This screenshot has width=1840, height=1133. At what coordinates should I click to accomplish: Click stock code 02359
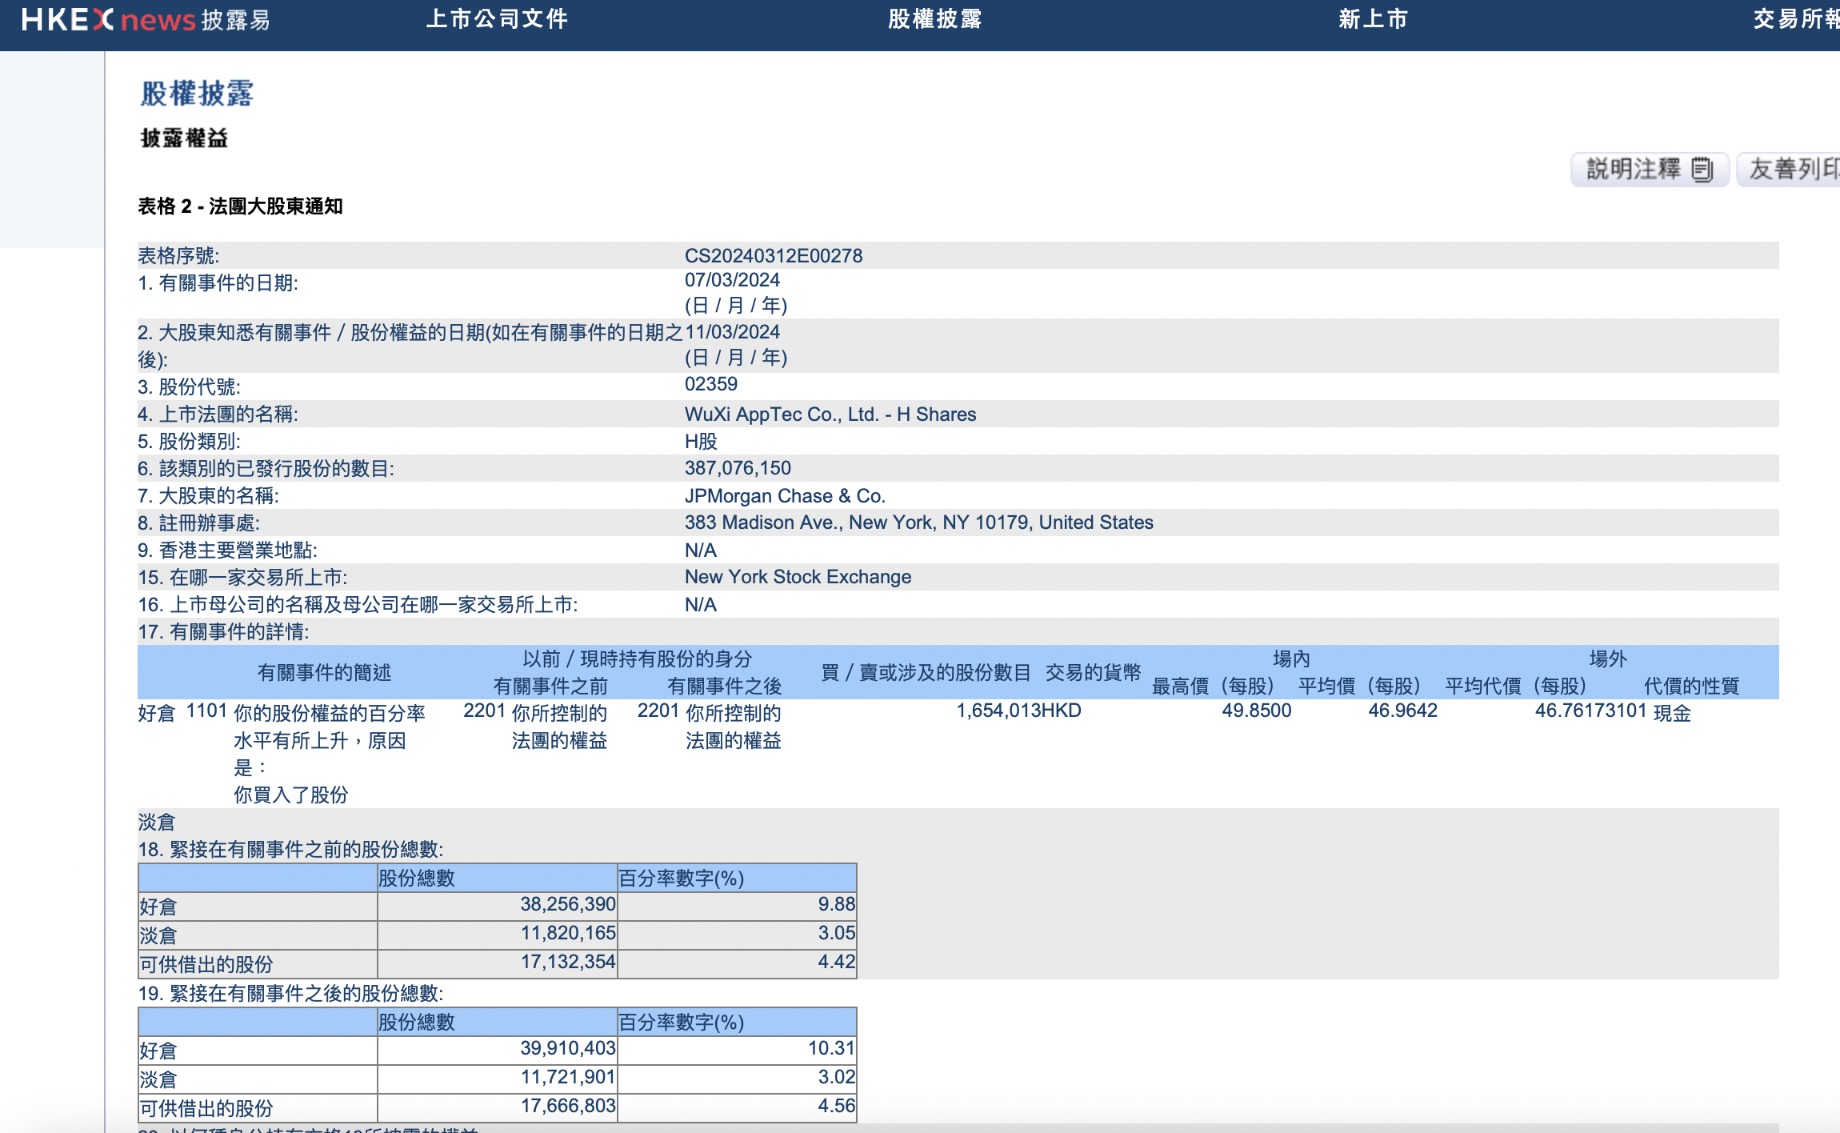(711, 384)
